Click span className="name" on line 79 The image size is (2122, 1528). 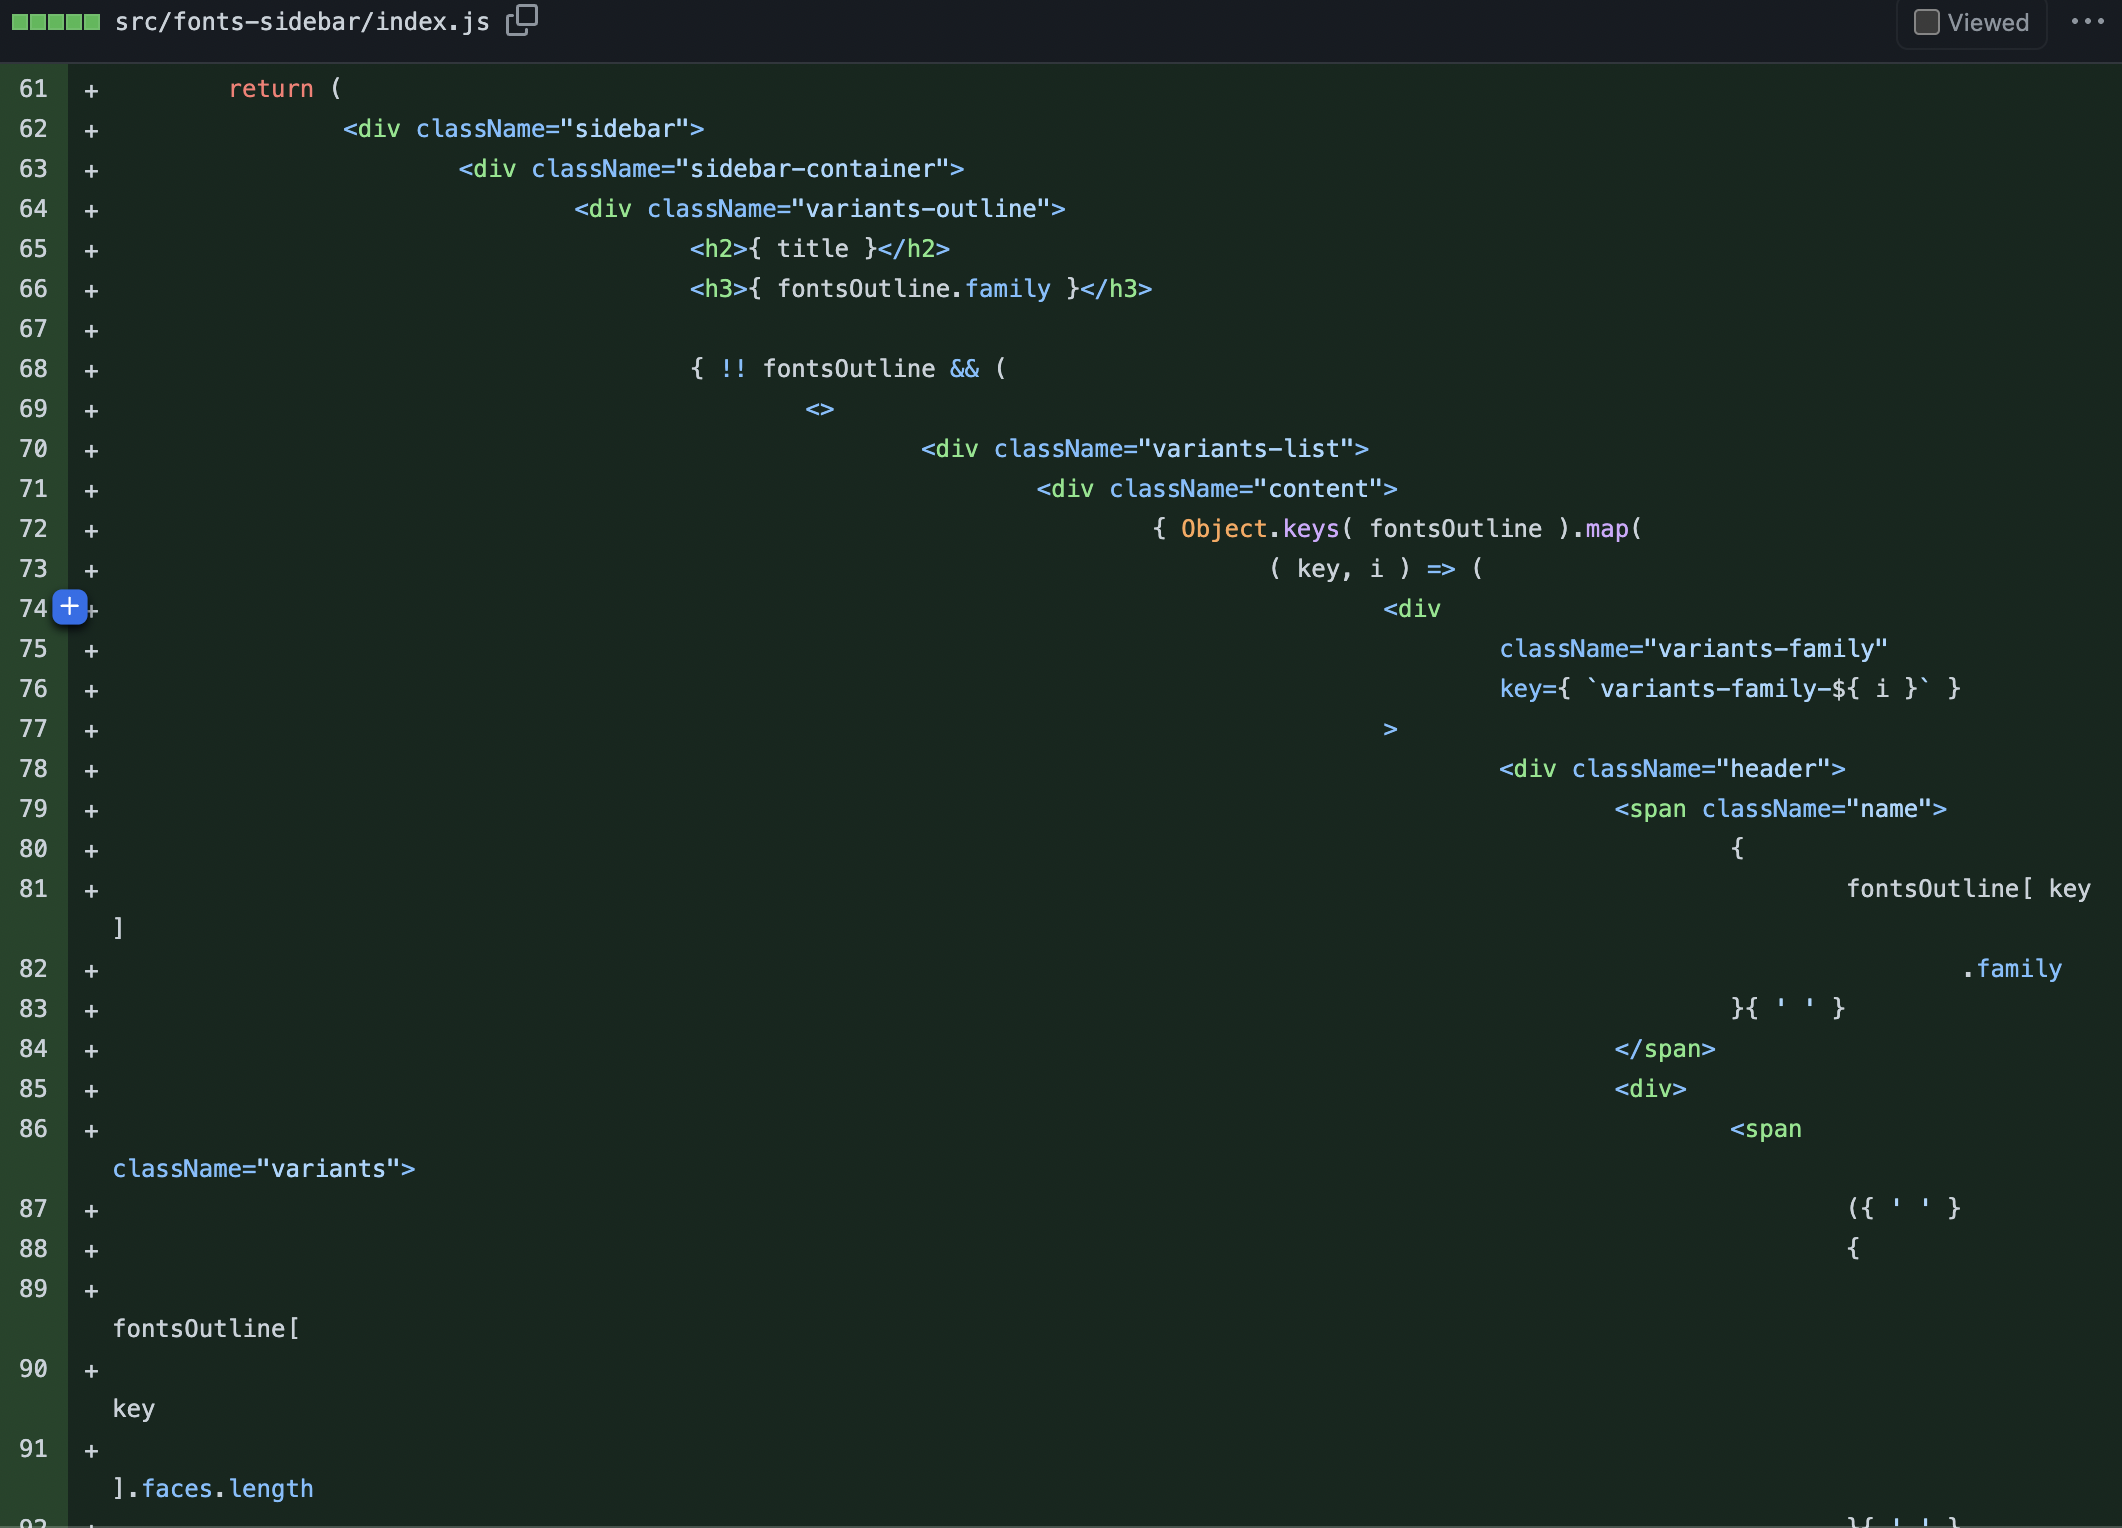tap(1781, 809)
